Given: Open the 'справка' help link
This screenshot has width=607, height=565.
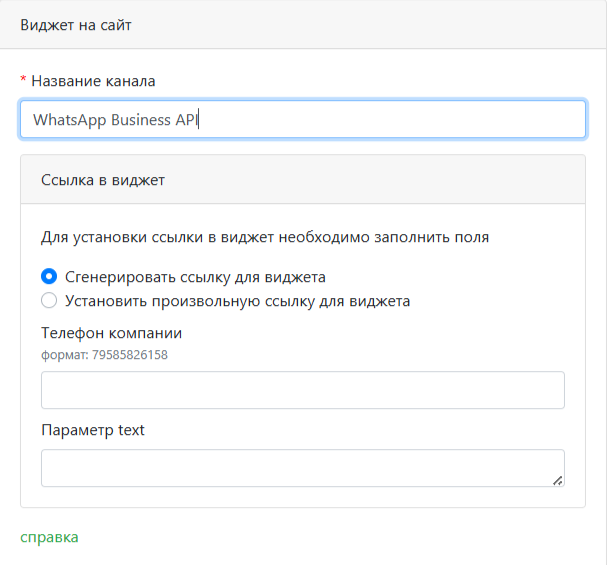Looking at the screenshot, I should [x=49, y=537].
